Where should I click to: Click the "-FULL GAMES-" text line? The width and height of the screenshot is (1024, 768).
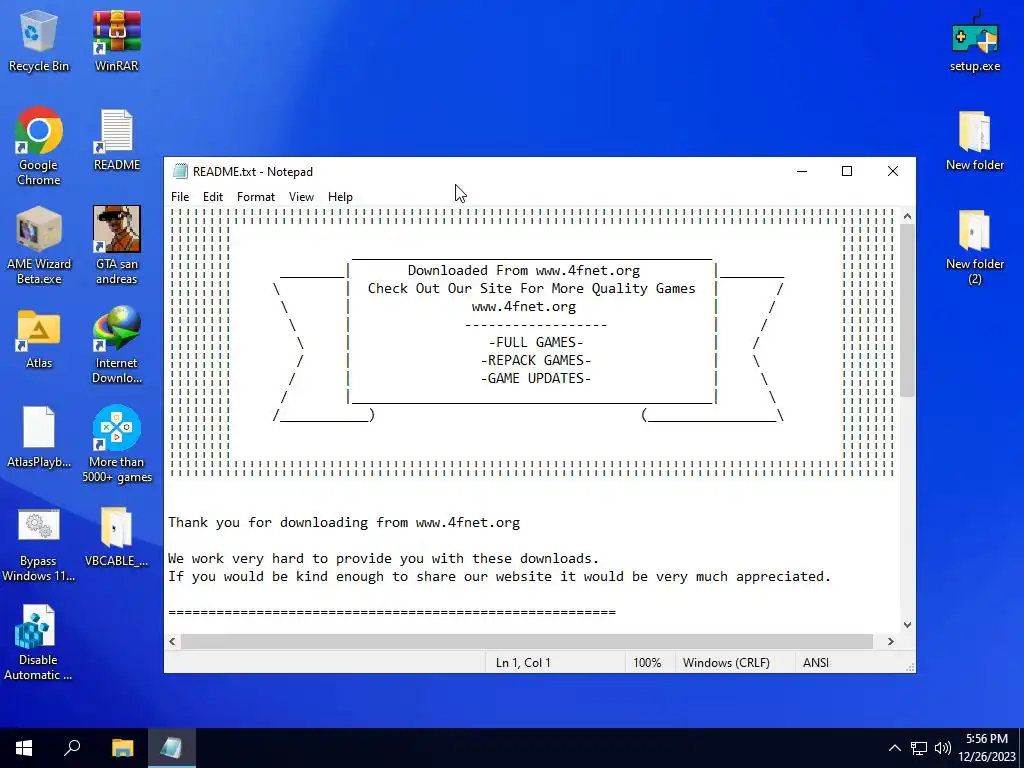pyautogui.click(x=536, y=342)
